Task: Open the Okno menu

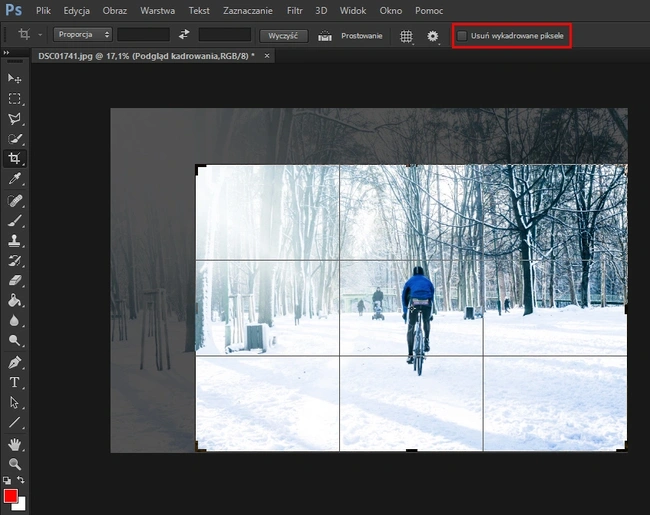Action: pyautogui.click(x=390, y=11)
